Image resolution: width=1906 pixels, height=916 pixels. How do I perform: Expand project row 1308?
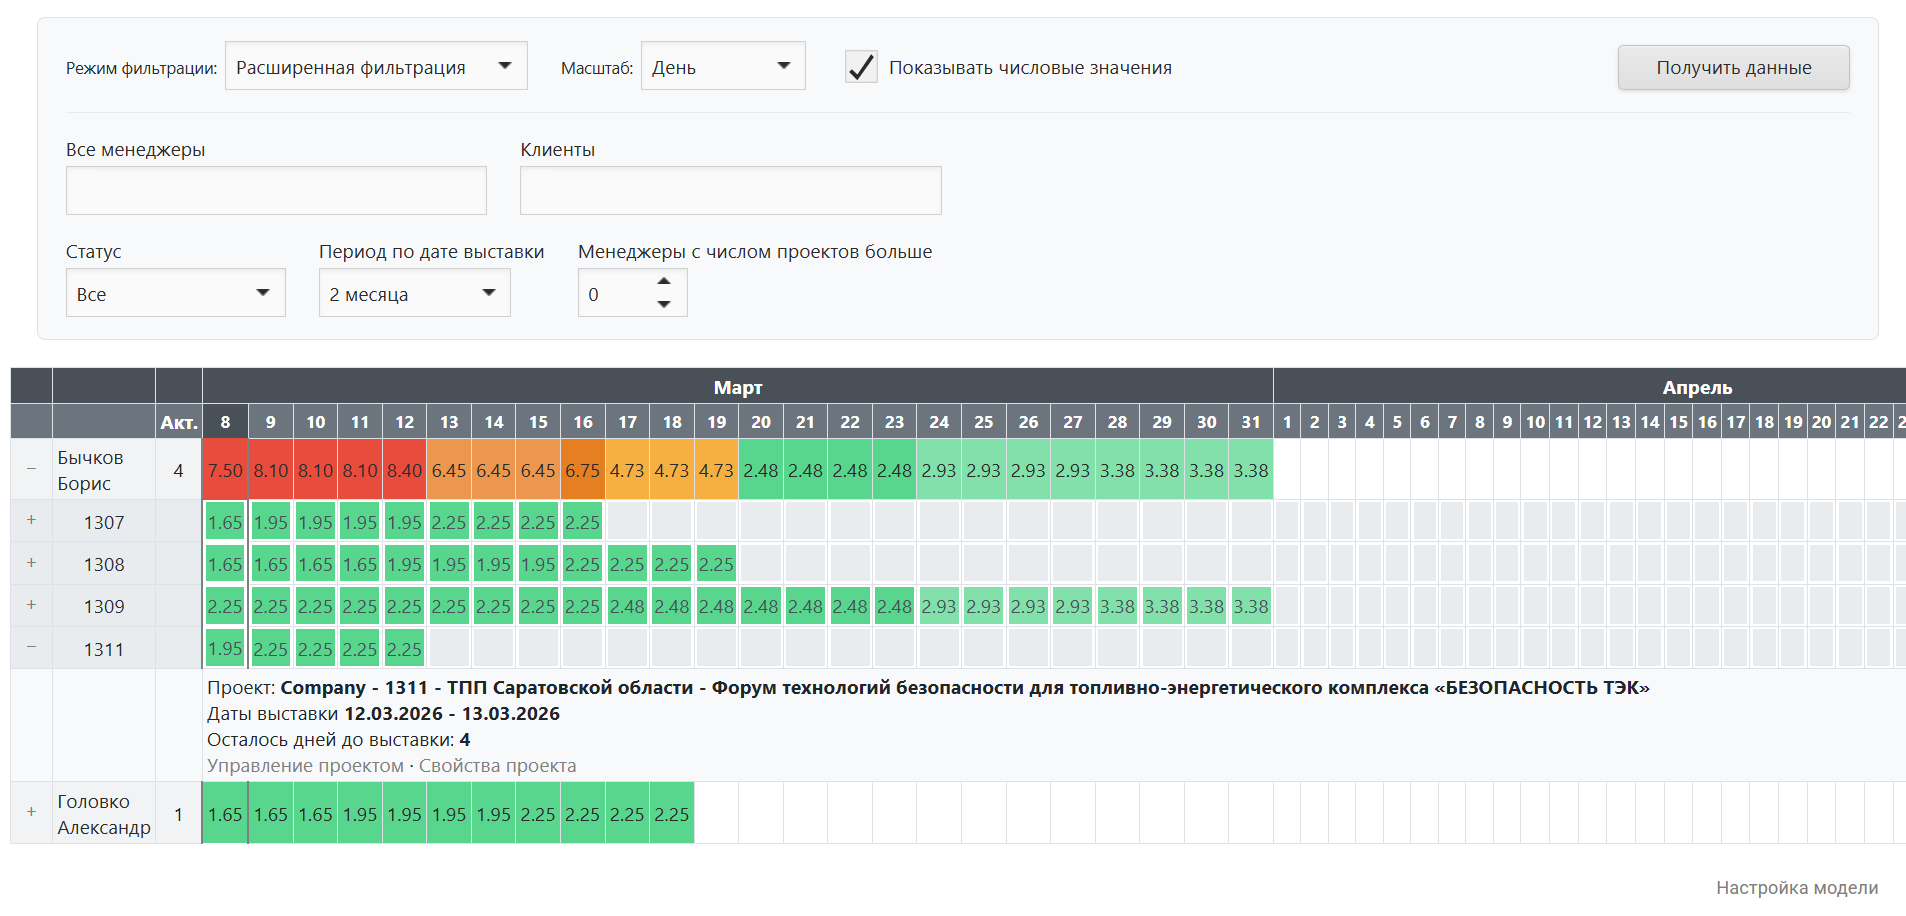point(30,561)
